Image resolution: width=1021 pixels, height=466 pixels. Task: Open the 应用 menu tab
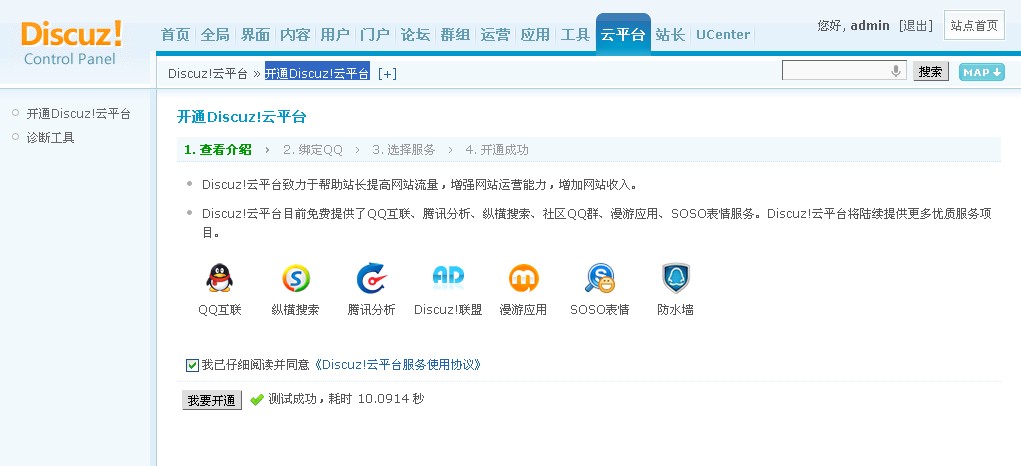click(535, 34)
